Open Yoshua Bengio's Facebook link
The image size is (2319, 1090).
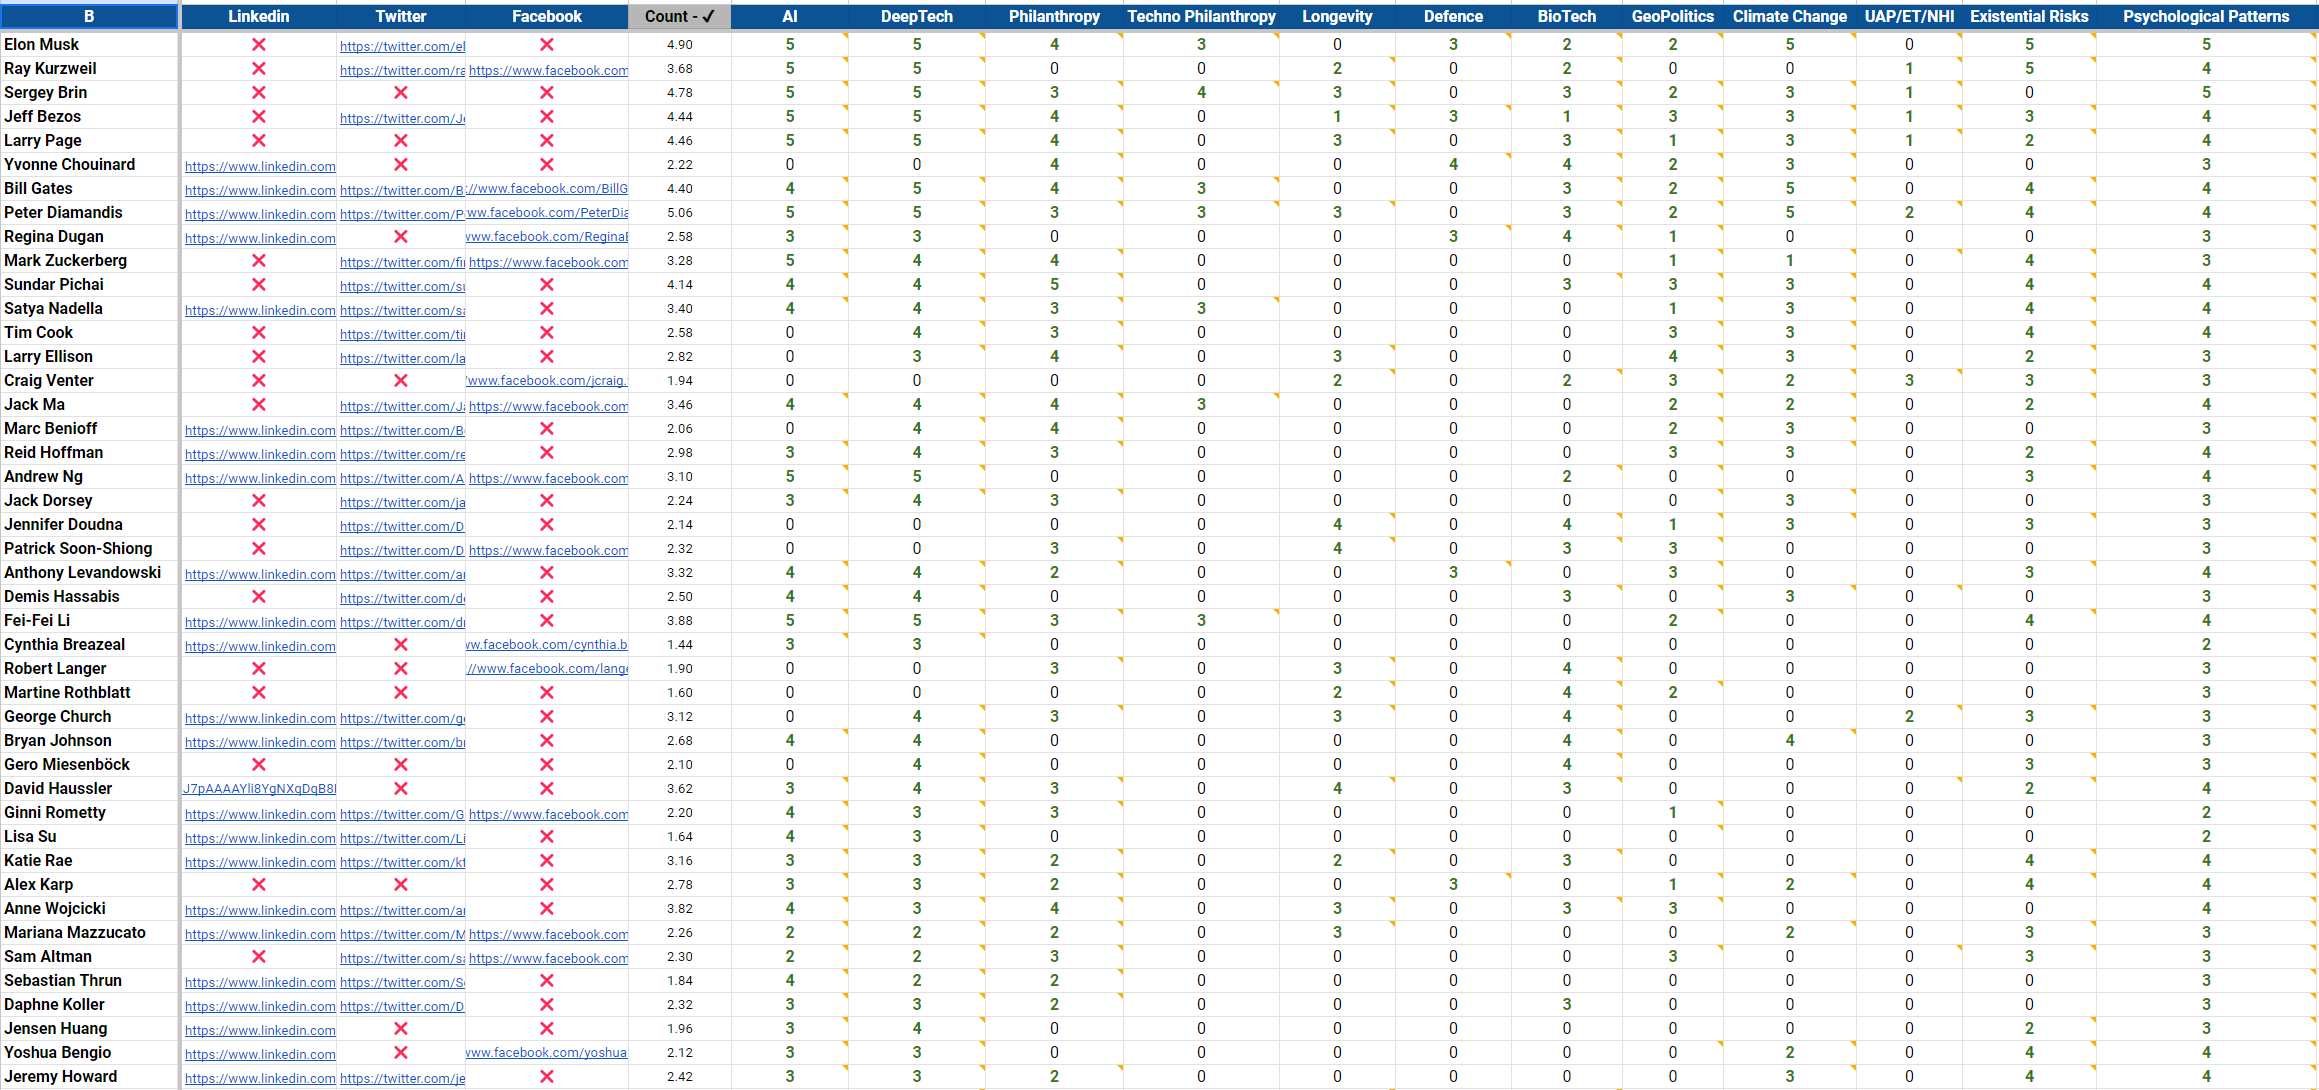click(x=547, y=1053)
